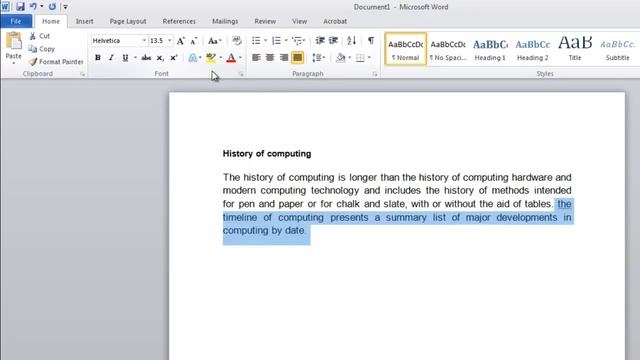Open the Helvetica font name dropdown

coord(144,41)
